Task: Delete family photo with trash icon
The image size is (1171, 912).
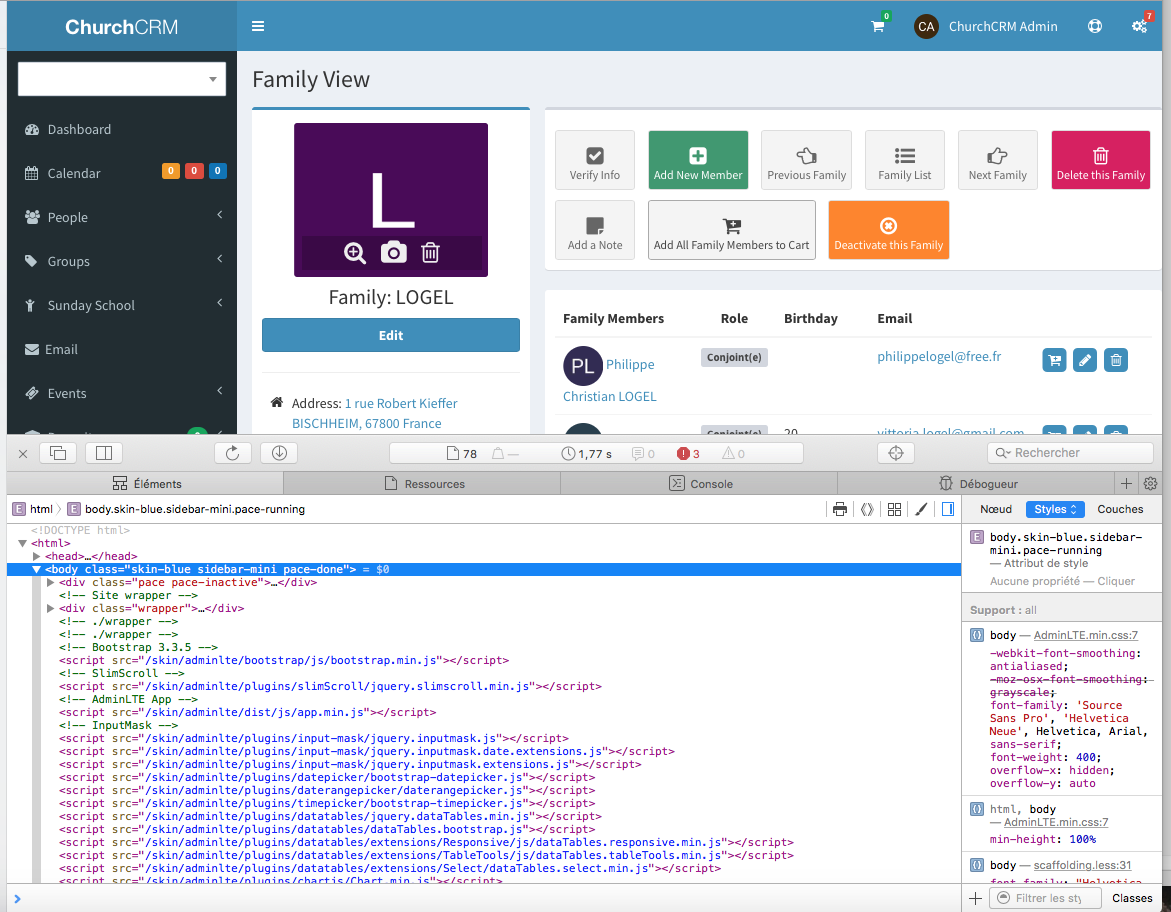Action: [x=430, y=252]
